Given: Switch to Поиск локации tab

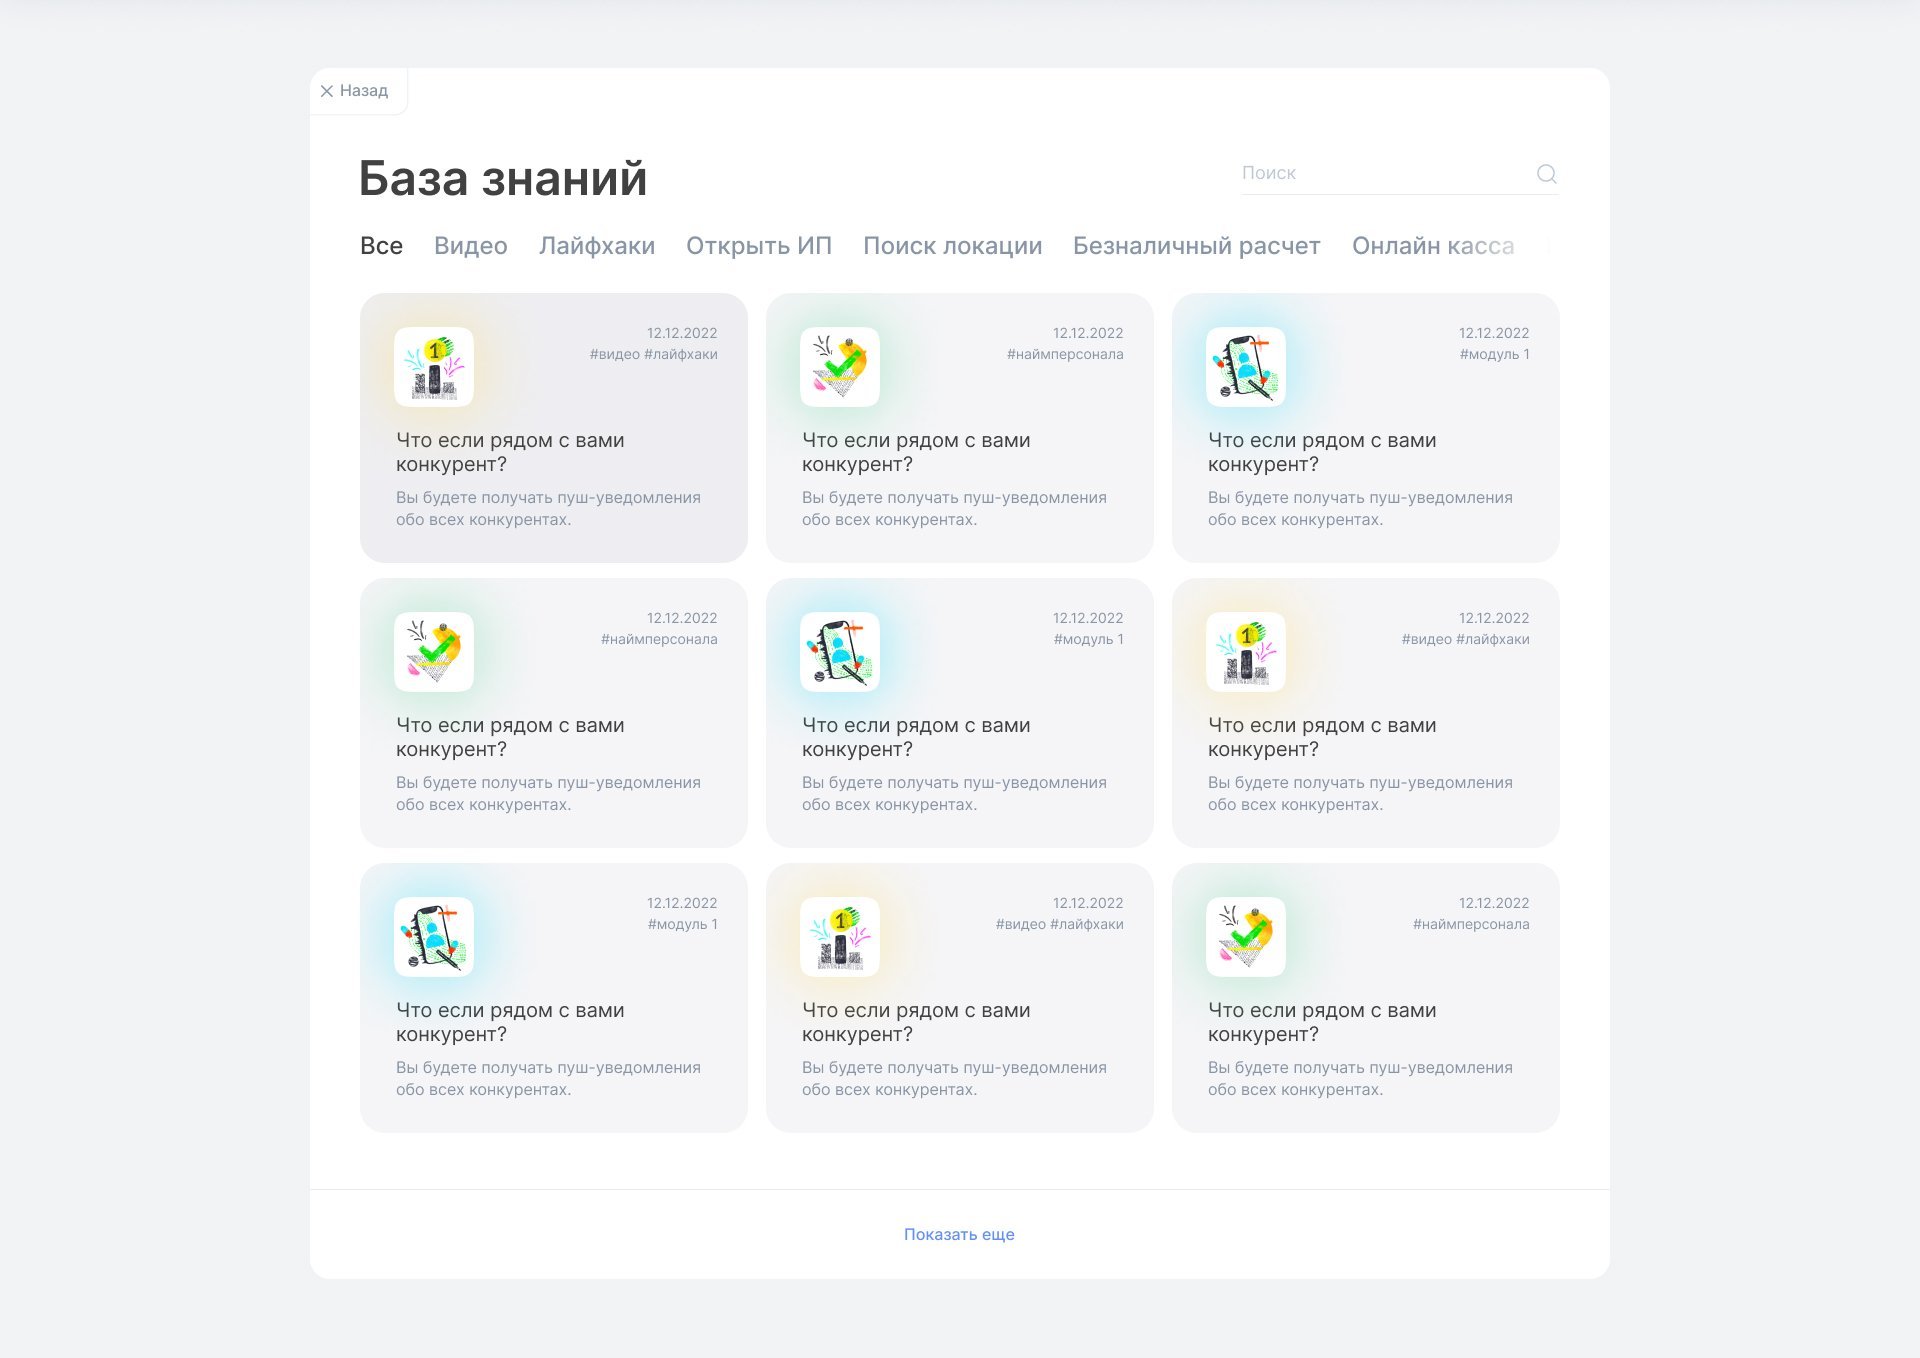Looking at the screenshot, I should (x=952, y=246).
